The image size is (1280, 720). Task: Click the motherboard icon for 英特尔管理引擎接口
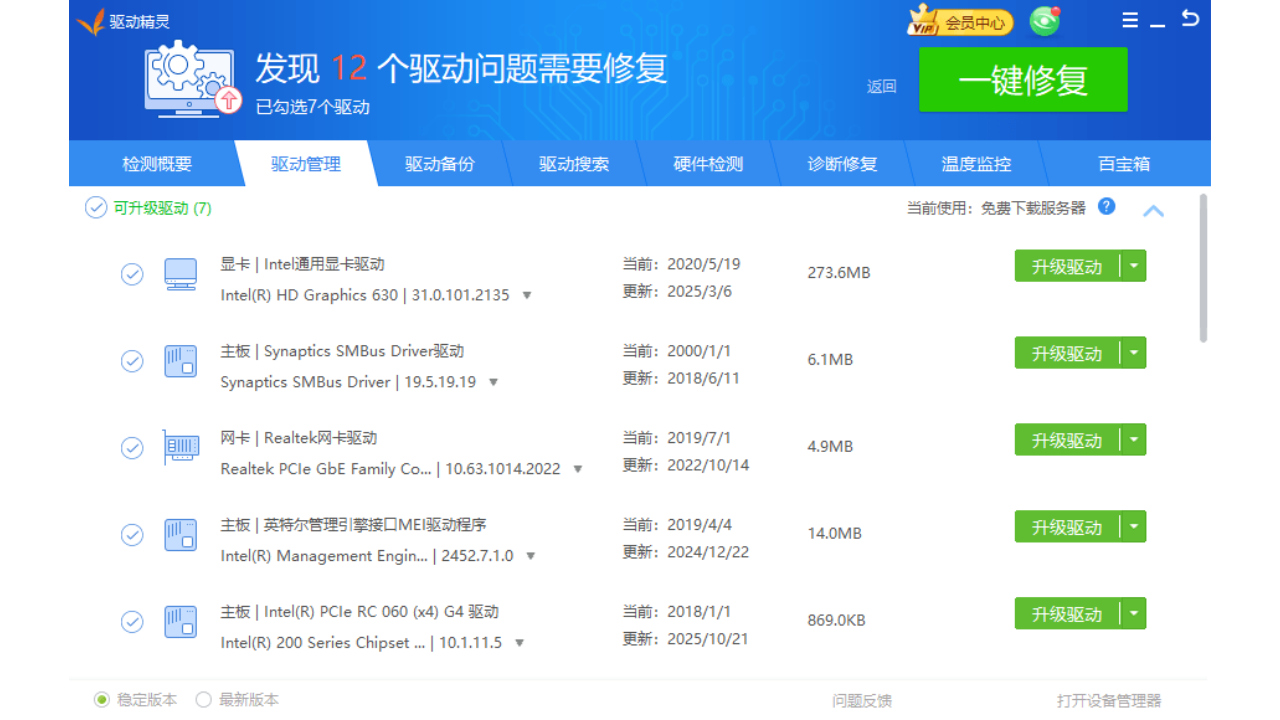(181, 535)
